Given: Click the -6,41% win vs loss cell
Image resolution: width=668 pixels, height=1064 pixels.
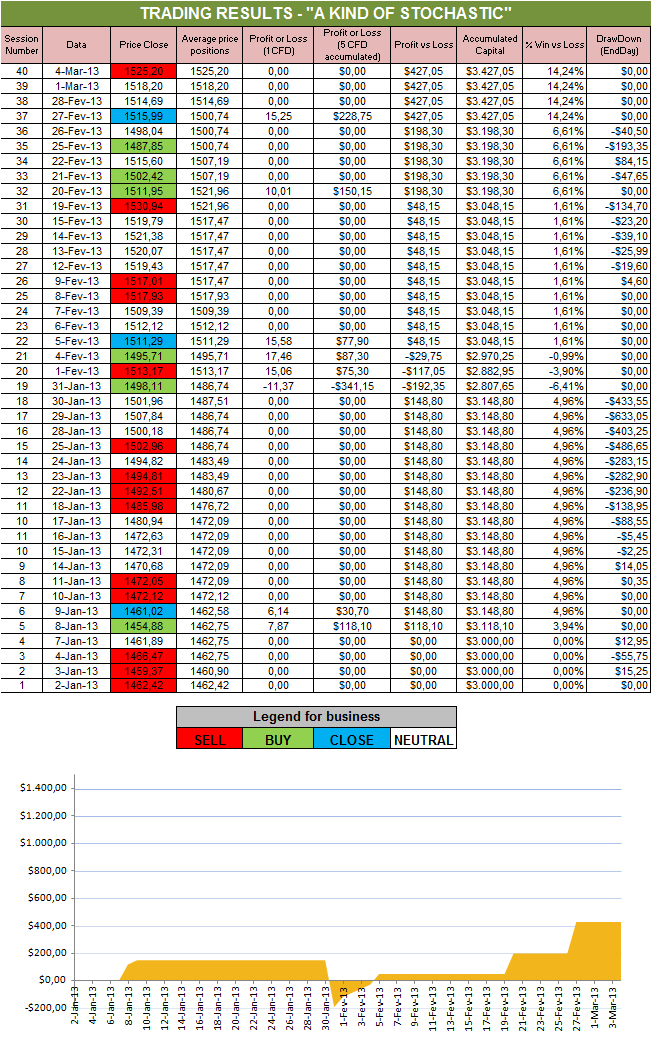Looking at the screenshot, I should click(555, 386).
